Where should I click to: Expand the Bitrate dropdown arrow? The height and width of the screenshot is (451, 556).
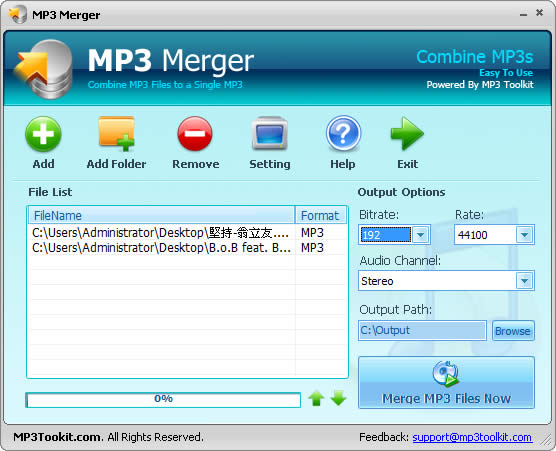421,235
